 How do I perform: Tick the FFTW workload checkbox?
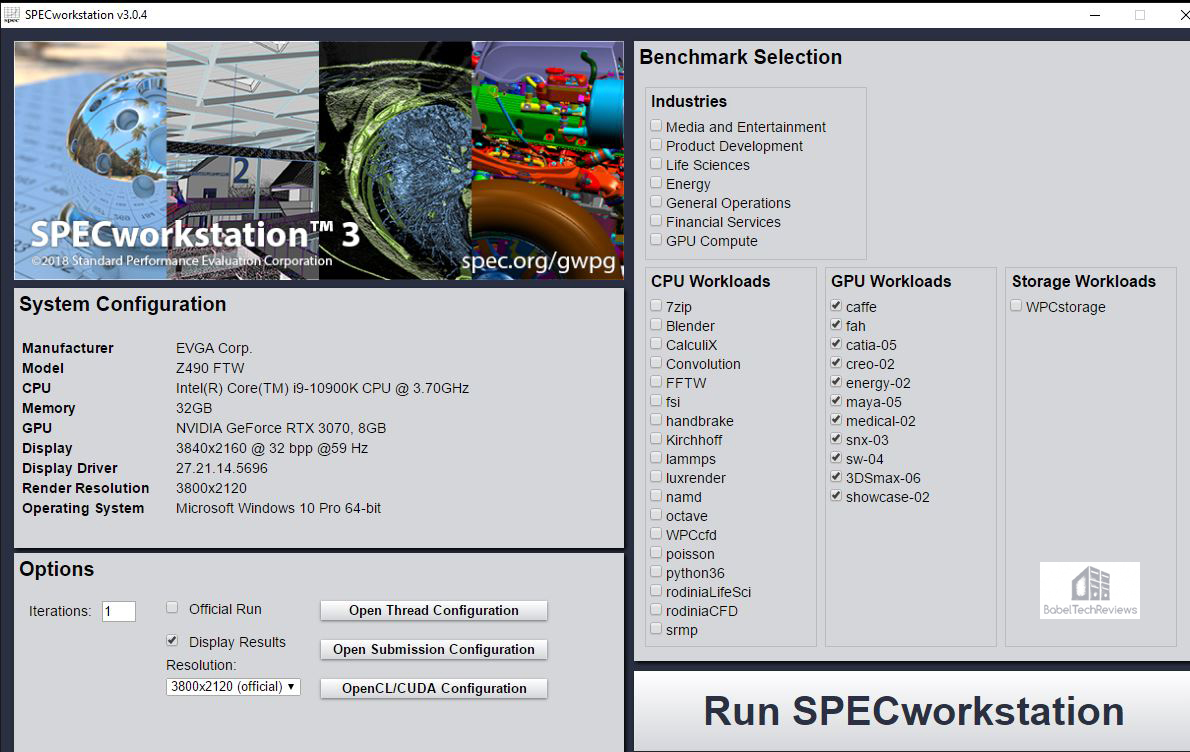(x=656, y=382)
